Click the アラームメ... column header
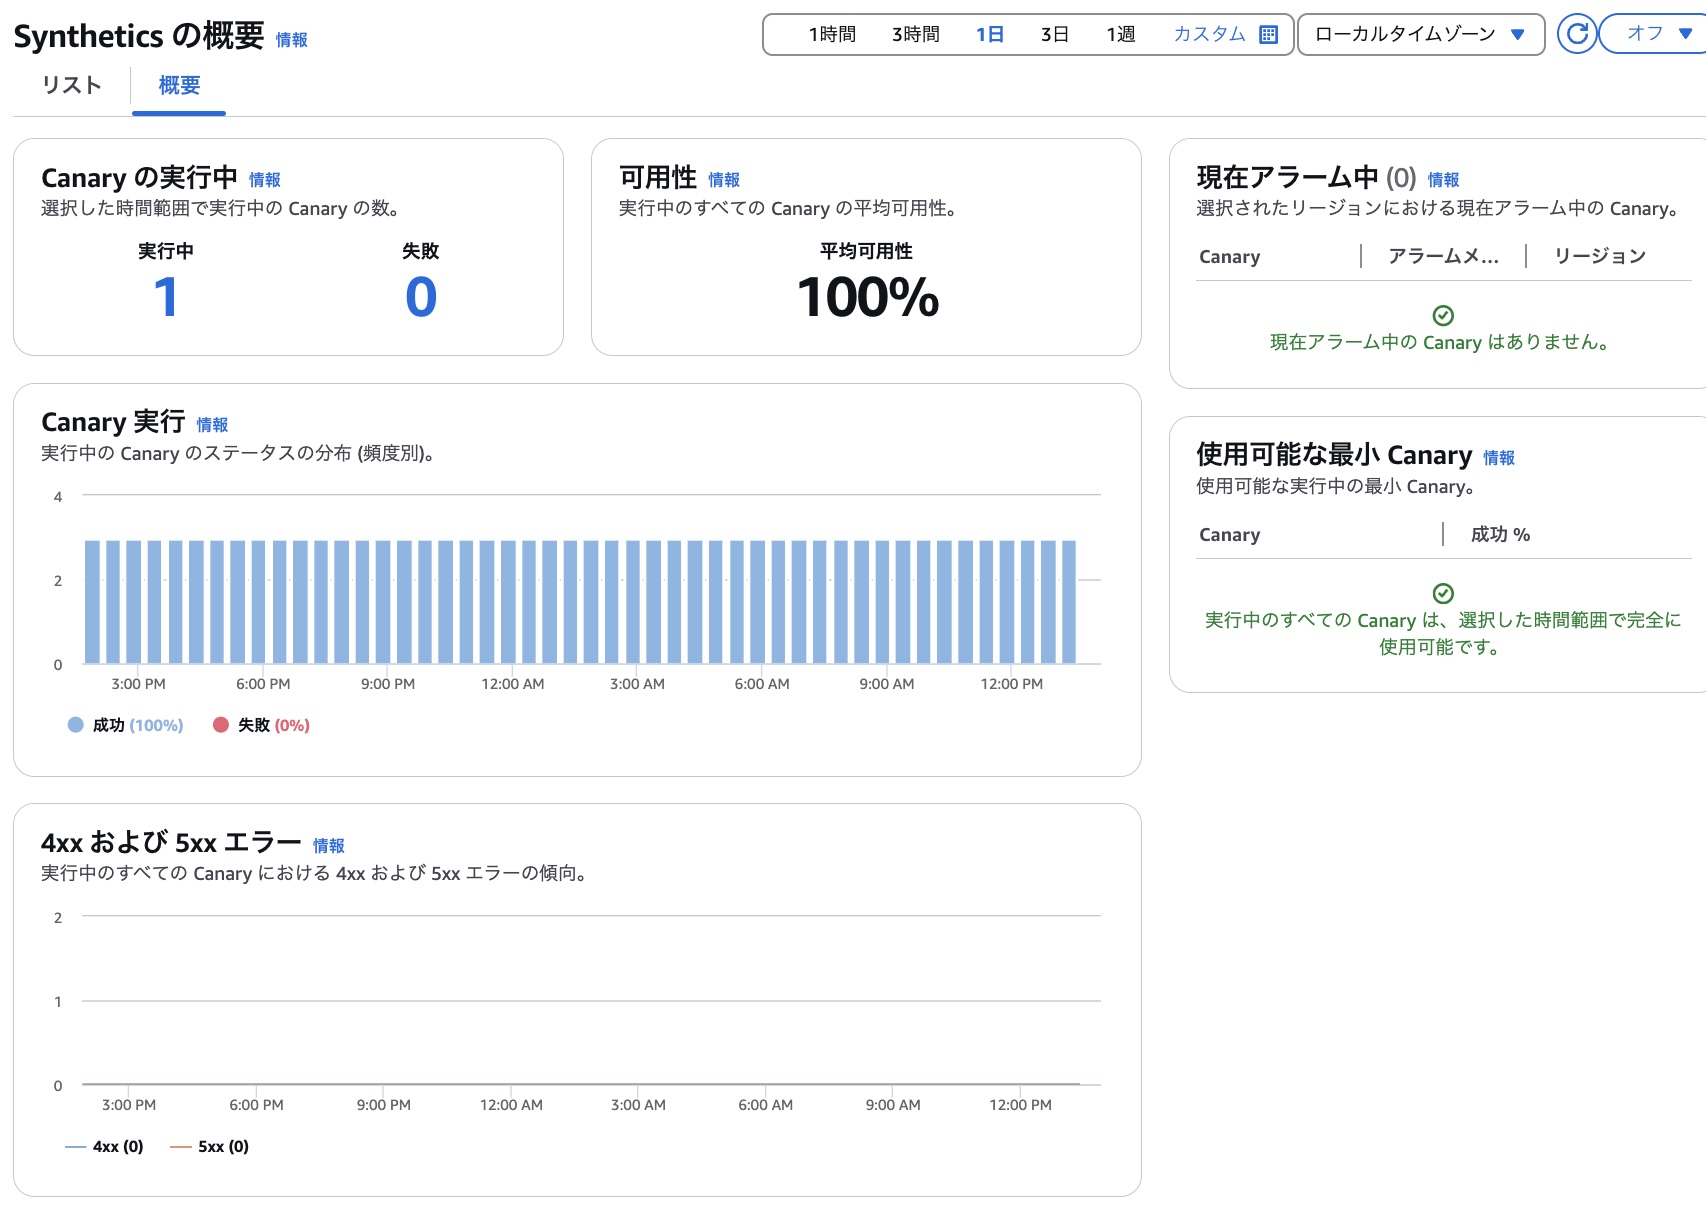The height and width of the screenshot is (1222, 1706). [x=1443, y=257]
